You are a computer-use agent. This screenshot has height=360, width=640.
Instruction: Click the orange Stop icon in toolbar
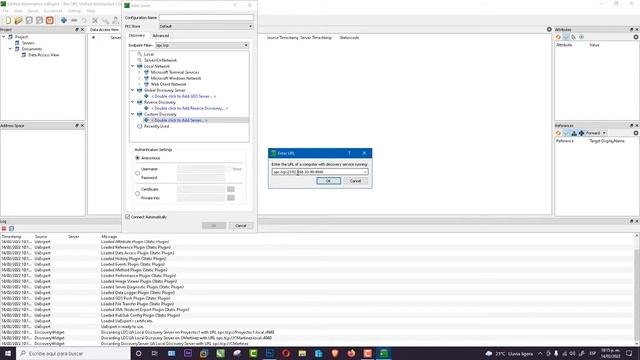click(x=49, y=20)
